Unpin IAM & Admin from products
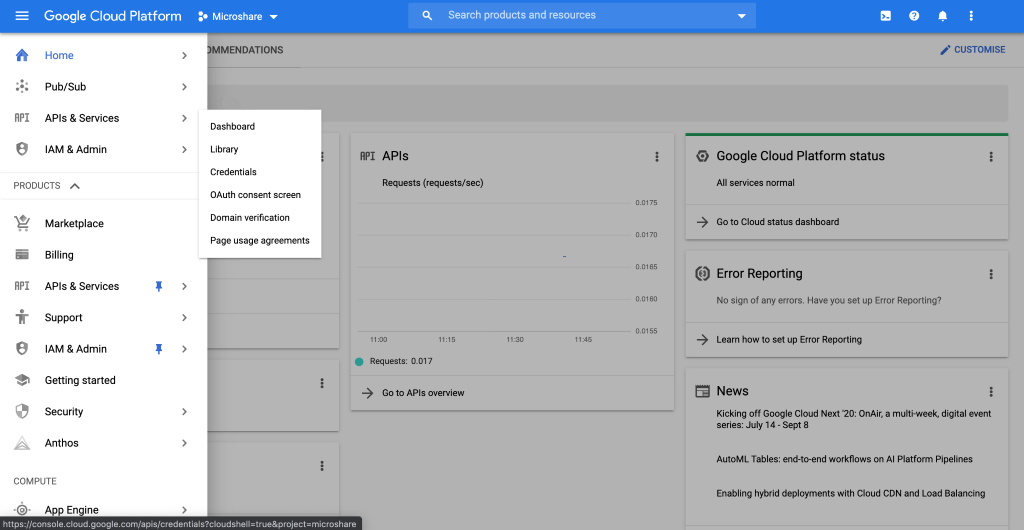1024x530 pixels. pyautogui.click(x=158, y=349)
